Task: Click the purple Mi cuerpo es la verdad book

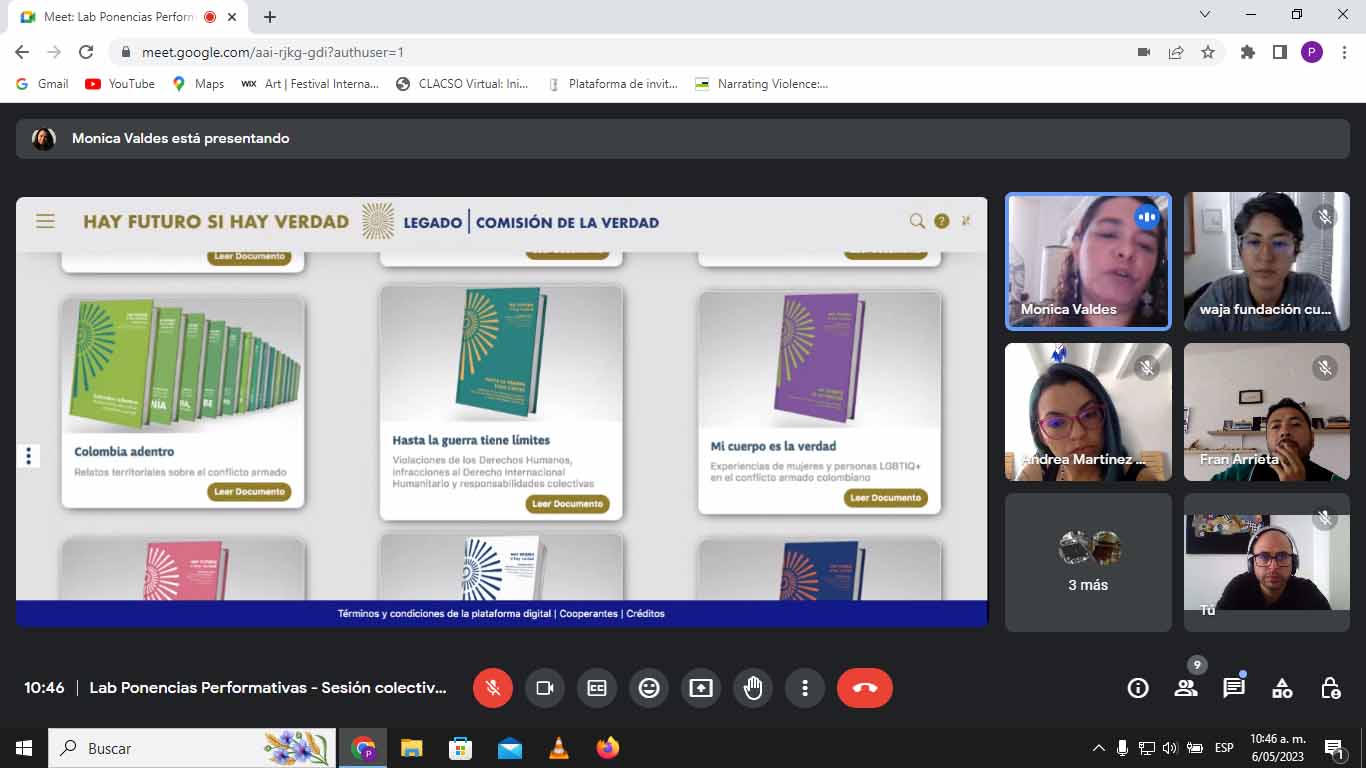Action: point(819,357)
